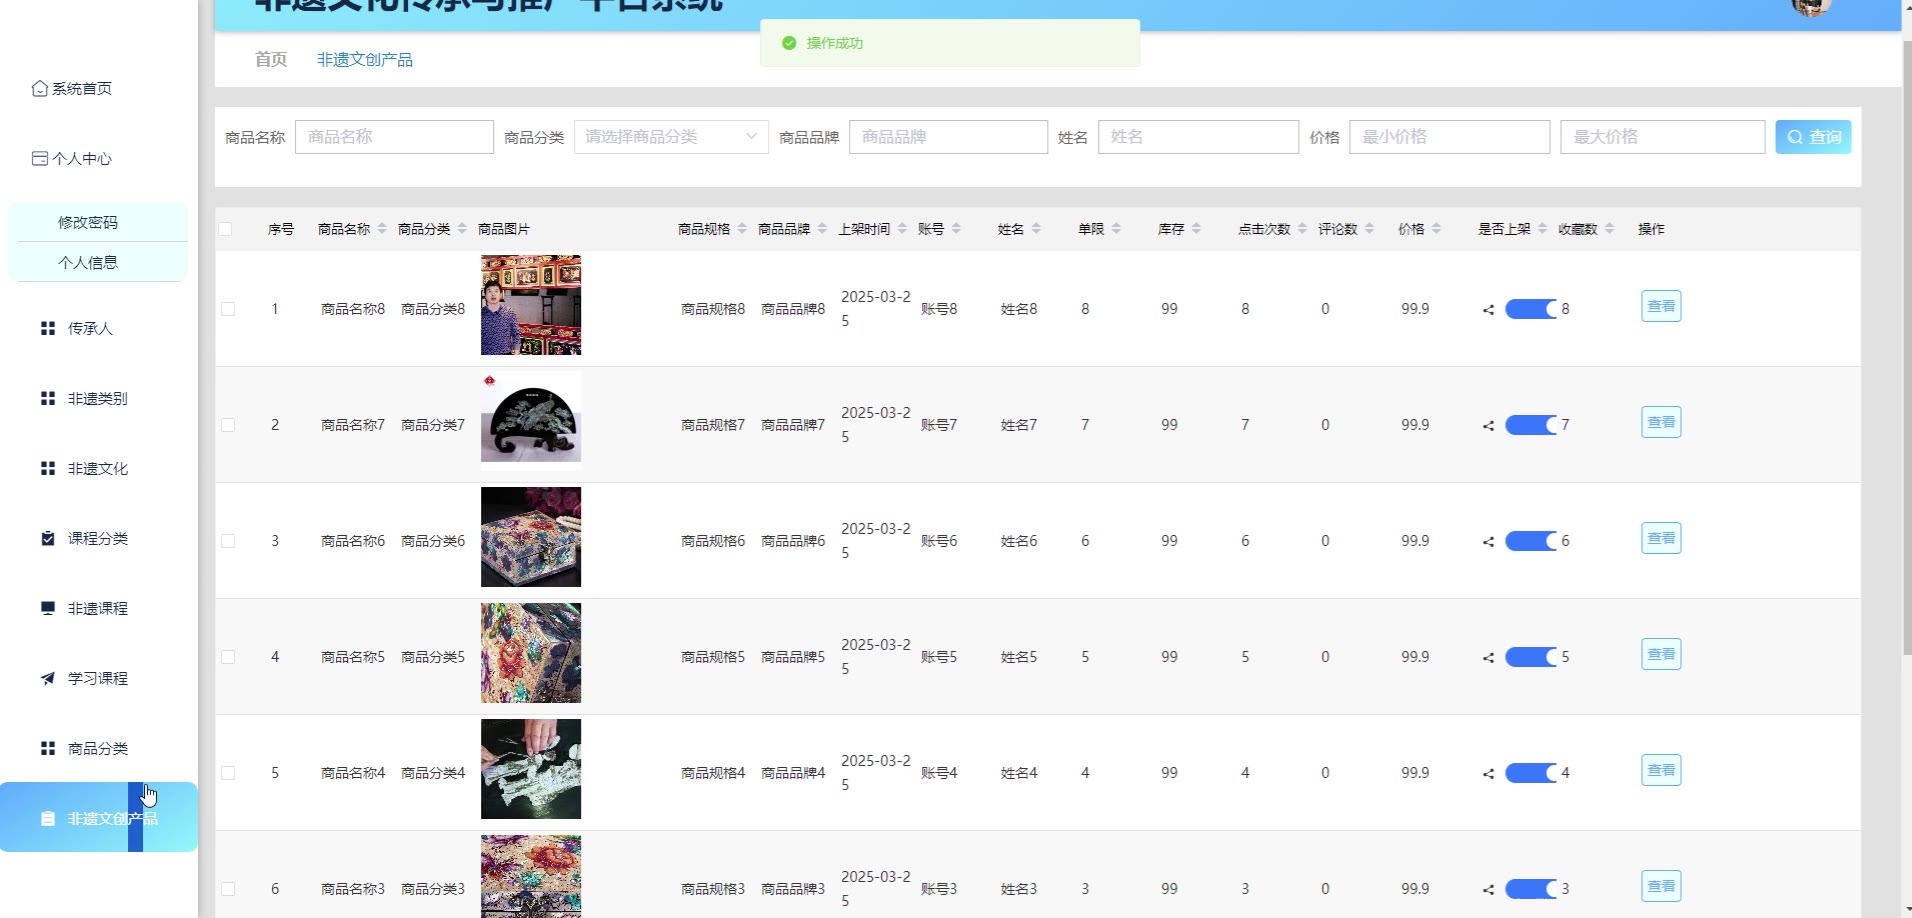Click the share icon in the 商品名称7 row
This screenshot has height=918, width=1912.
1488,426
